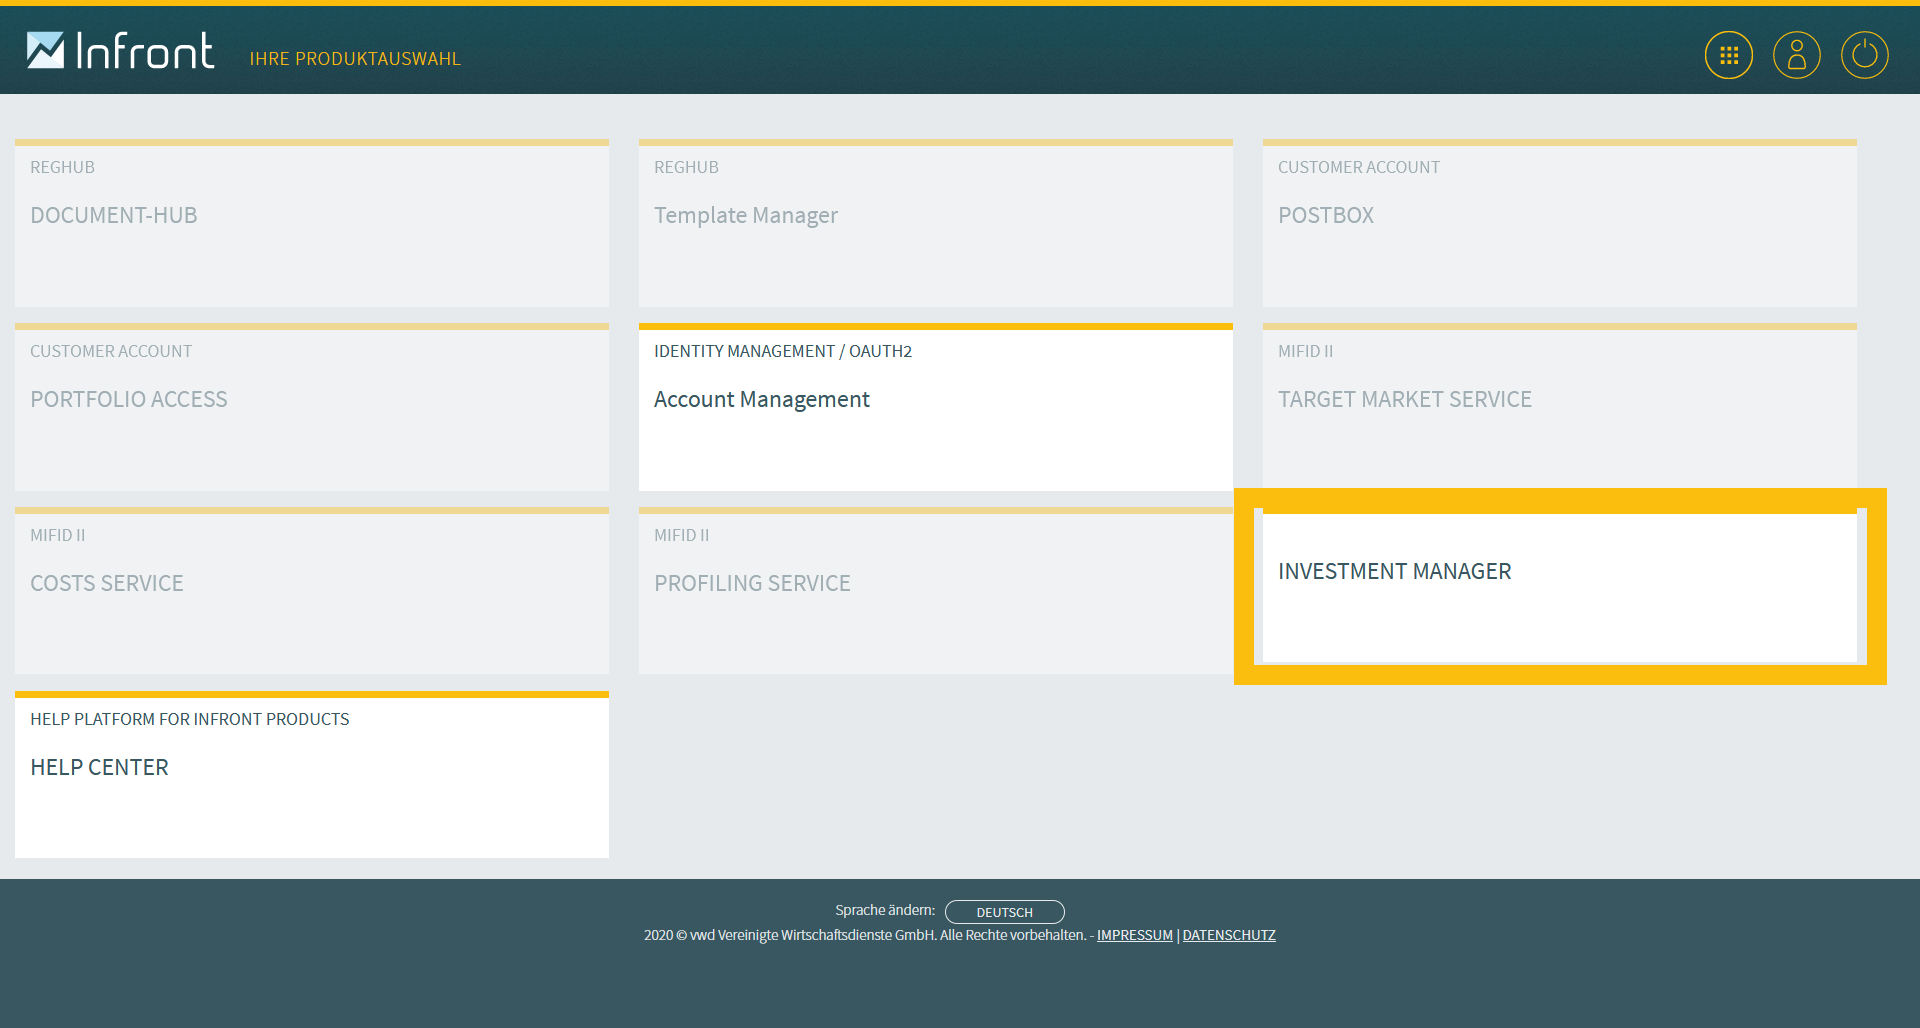The image size is (1920, 1028).
Task: Open the Profiling Service tile
Action: coord(935,592)
